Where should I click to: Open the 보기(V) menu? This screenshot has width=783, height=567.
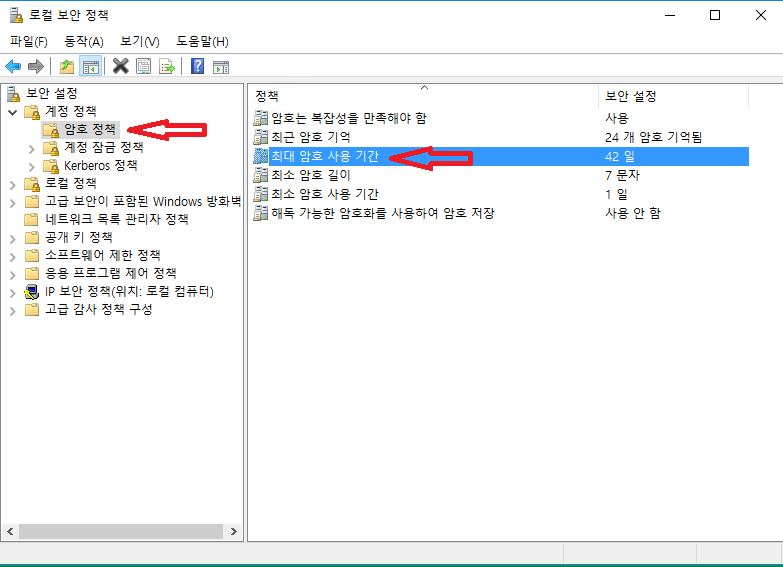tap(139, 41)
